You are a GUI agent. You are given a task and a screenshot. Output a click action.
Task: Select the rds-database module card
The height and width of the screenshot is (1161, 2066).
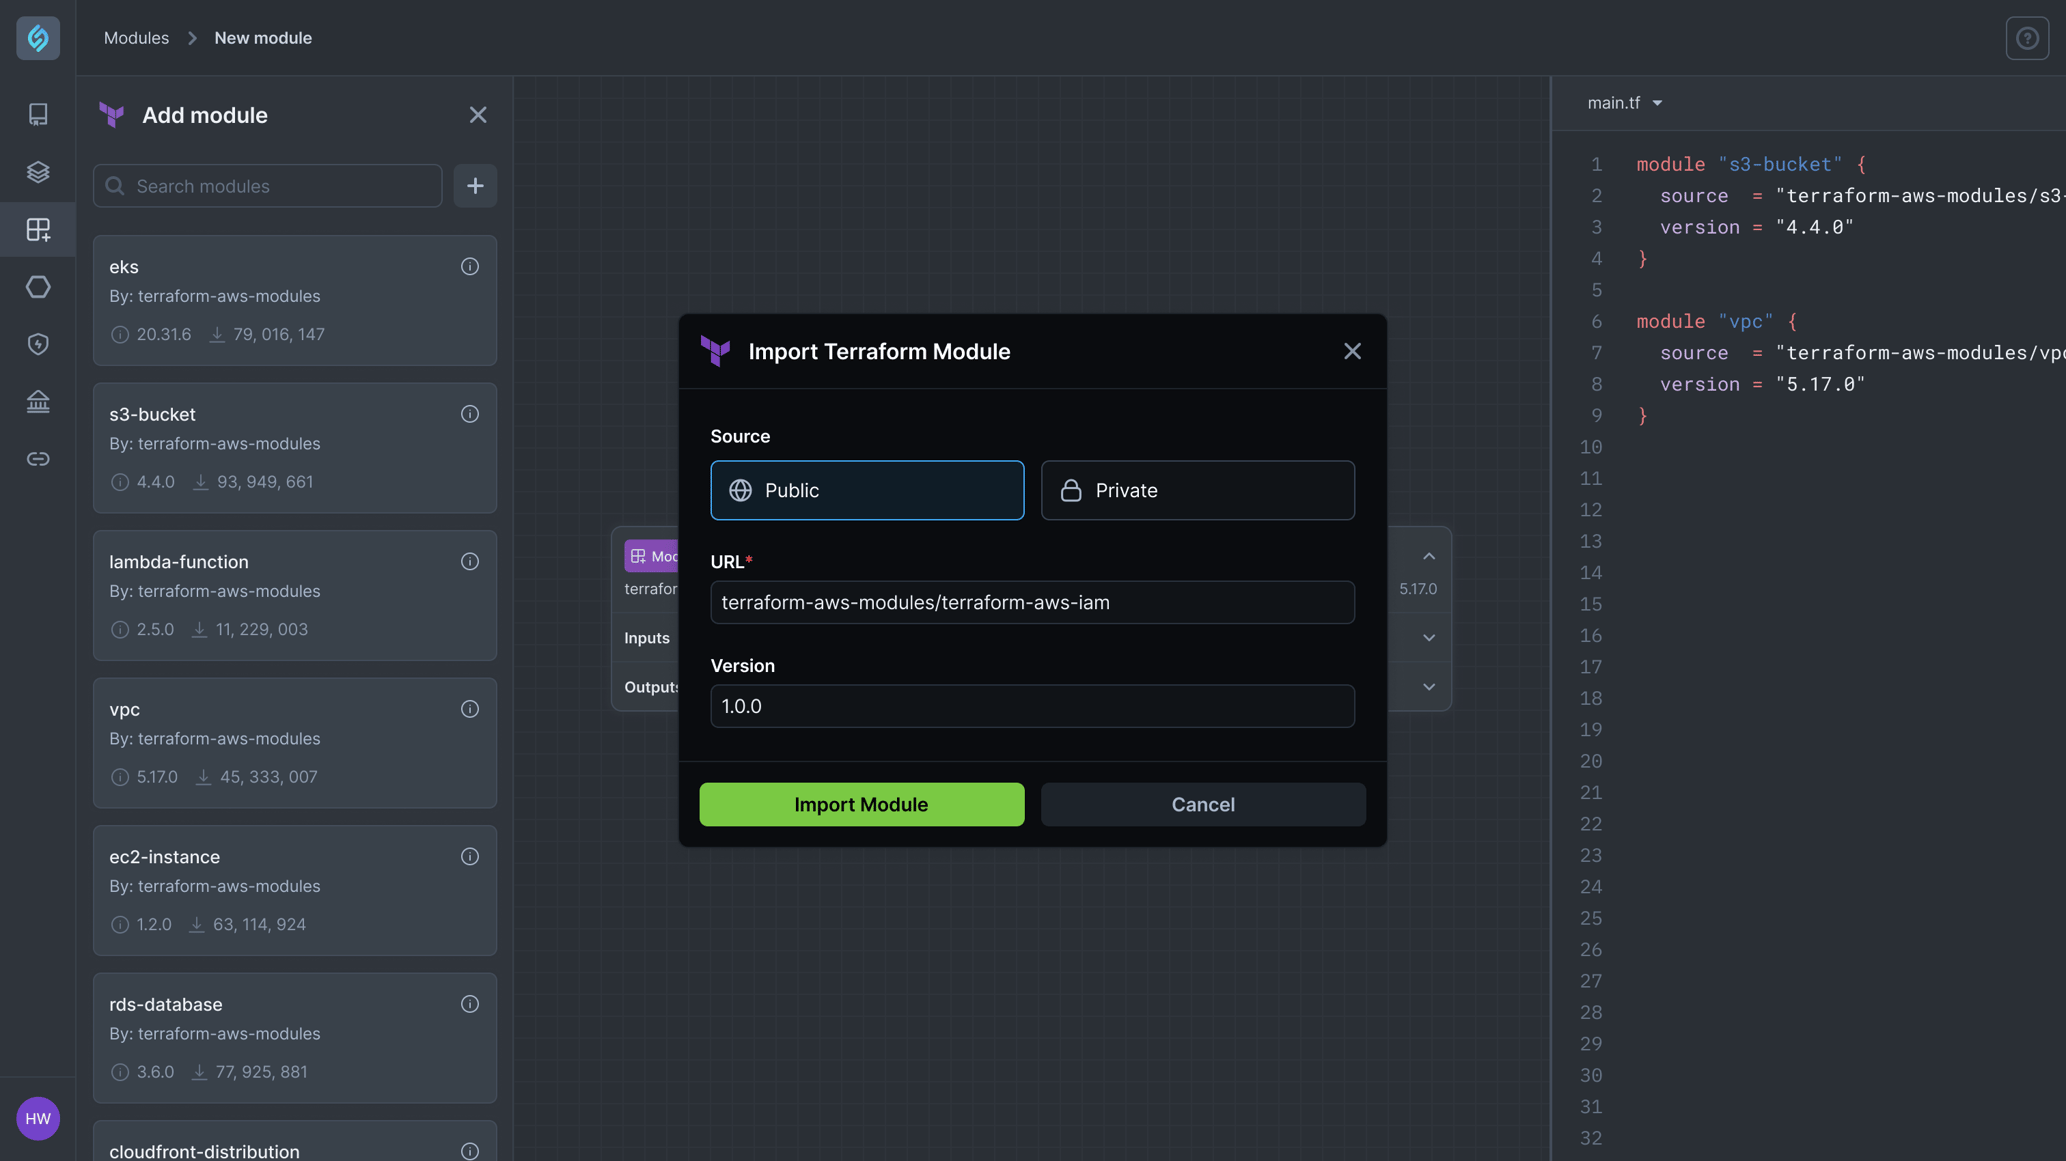[x=295, y=1038]
